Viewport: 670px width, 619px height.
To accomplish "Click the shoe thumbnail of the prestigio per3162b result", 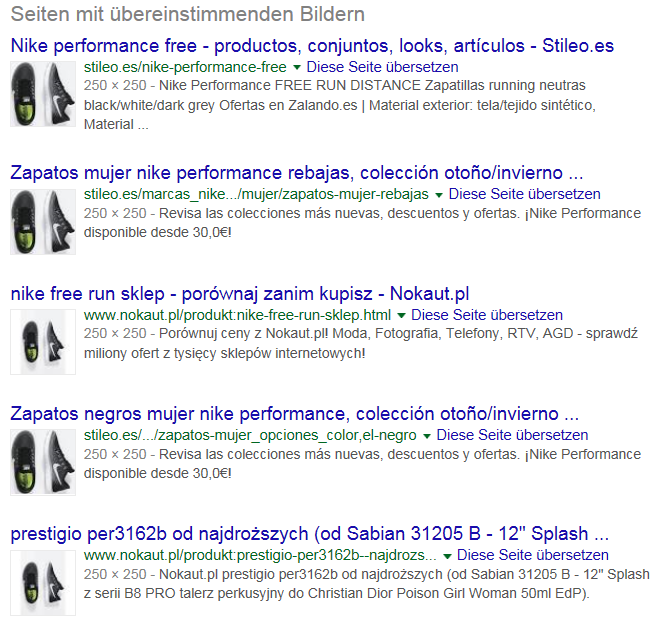I will 43,583.
